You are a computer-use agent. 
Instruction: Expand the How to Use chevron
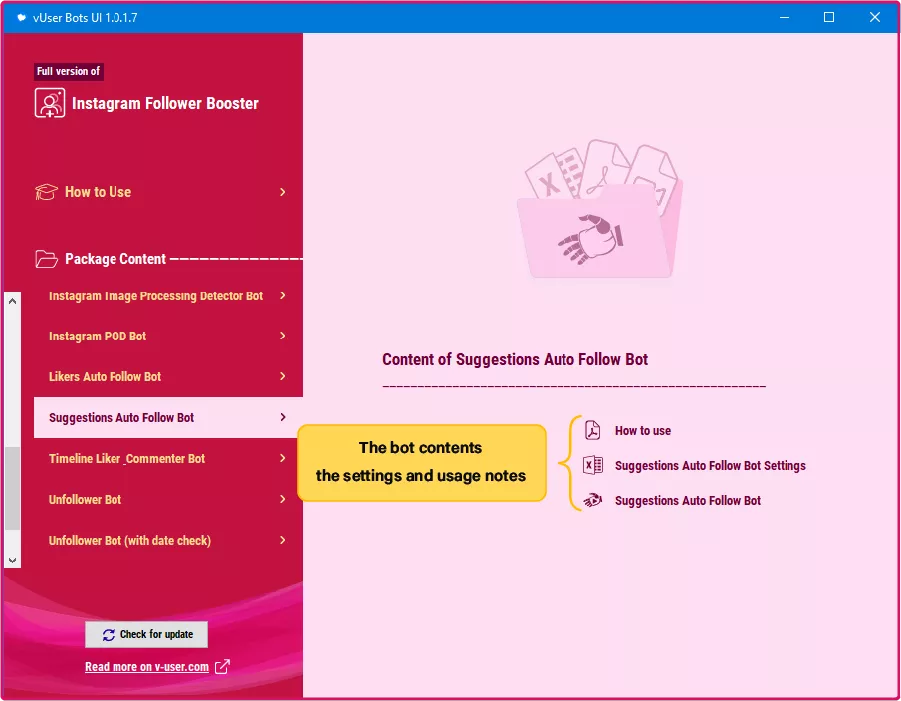[x=282, y=192]
